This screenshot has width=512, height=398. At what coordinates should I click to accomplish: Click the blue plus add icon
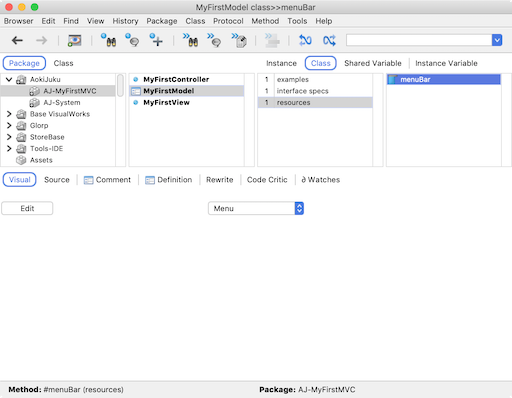coord(156,40)
